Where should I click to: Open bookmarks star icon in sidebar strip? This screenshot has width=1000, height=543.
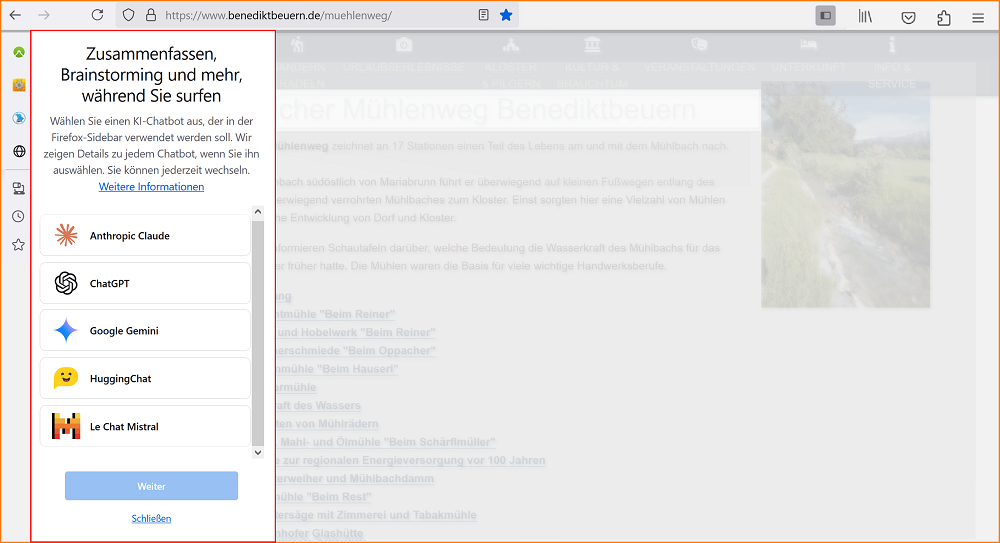click(18, 244)
